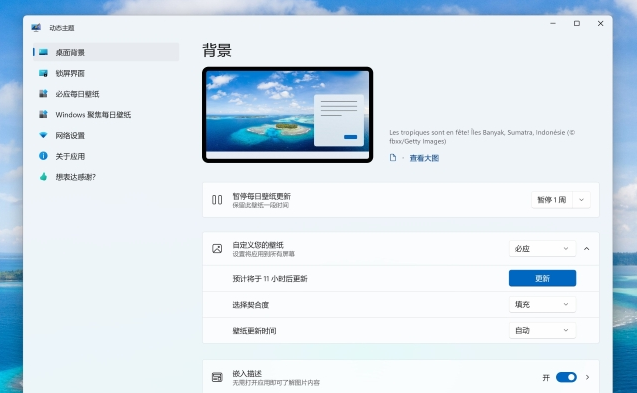This screenshot has height=393, width=637.
Task: Click the 选择契合度 label
Action: (x=251, y=305)
